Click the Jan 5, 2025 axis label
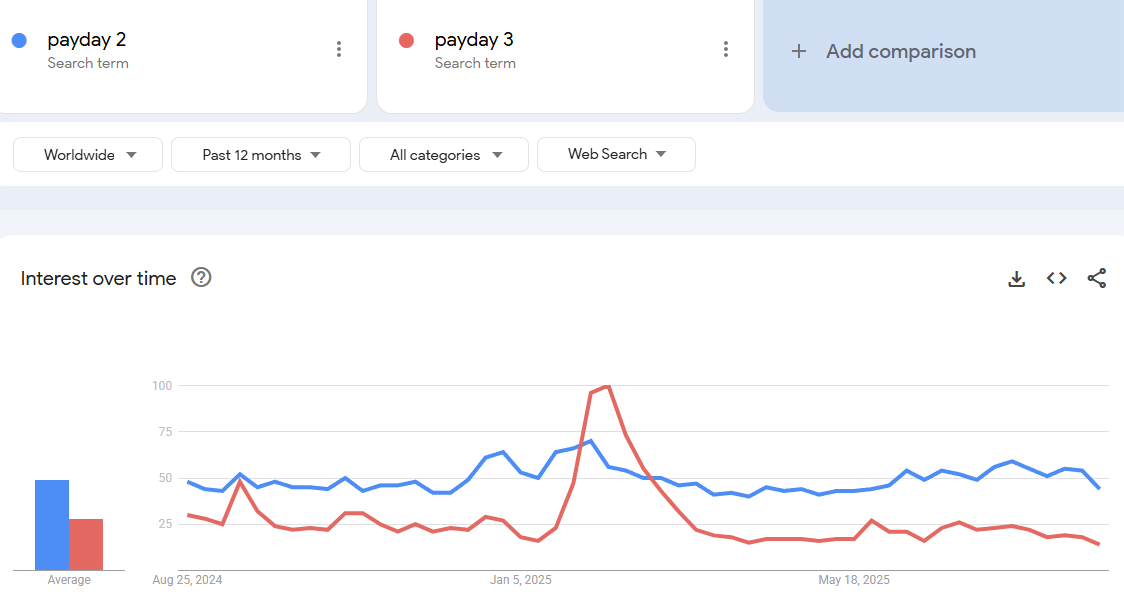This screenshot has width=1124, height=597. [x=520, y=580]
